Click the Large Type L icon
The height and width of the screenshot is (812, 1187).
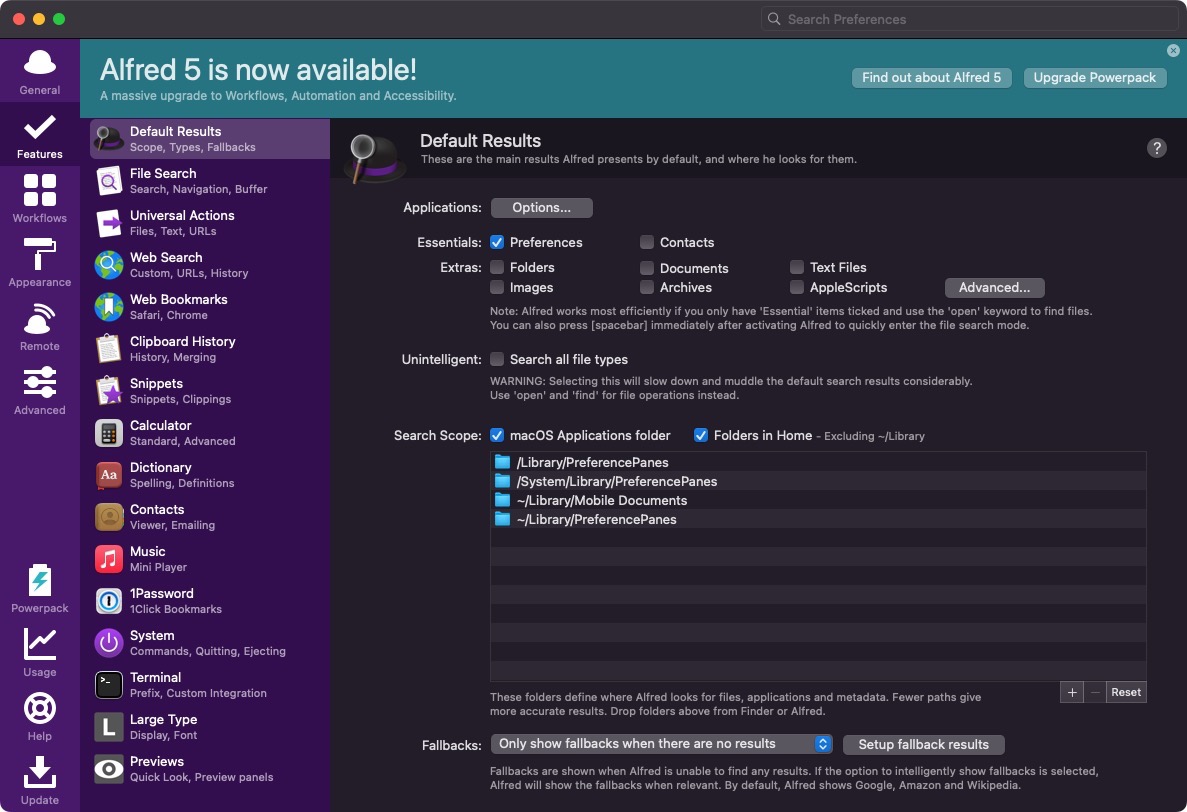pyautogui.click(x=109, y=727)
